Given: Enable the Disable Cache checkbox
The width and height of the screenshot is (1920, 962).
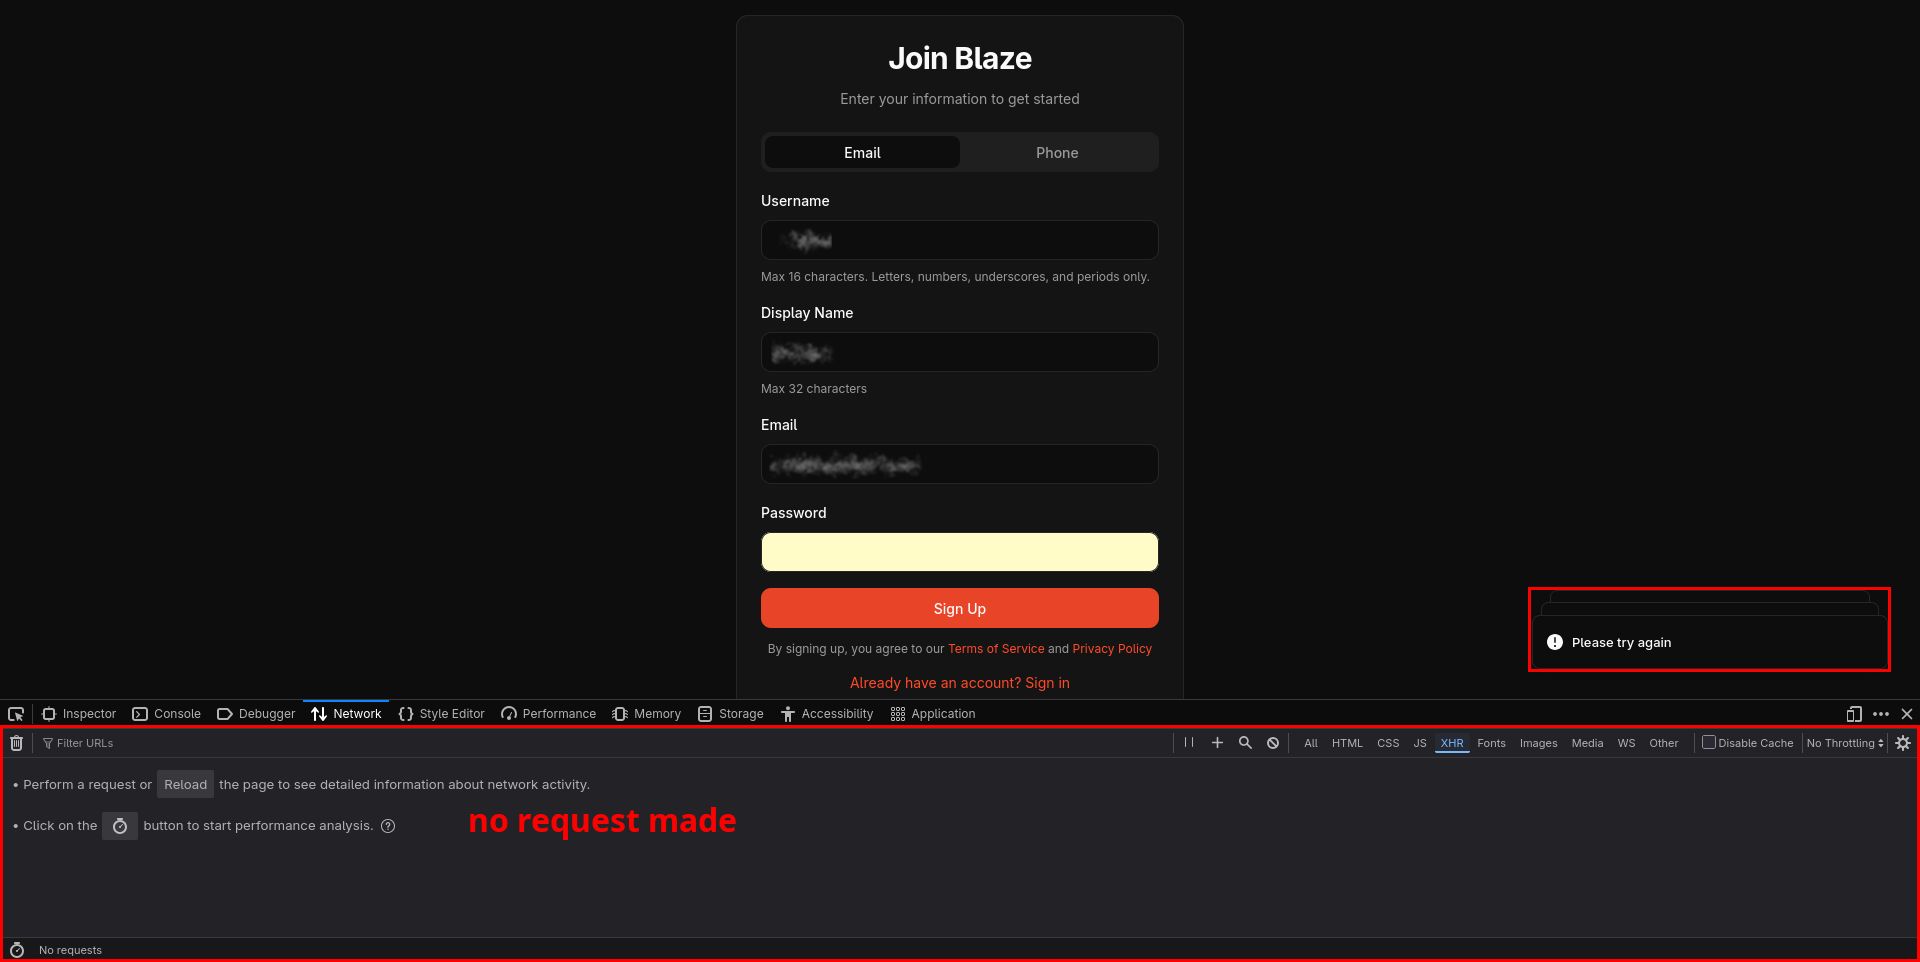Looking at the screenshot, I should point(1709,742).
